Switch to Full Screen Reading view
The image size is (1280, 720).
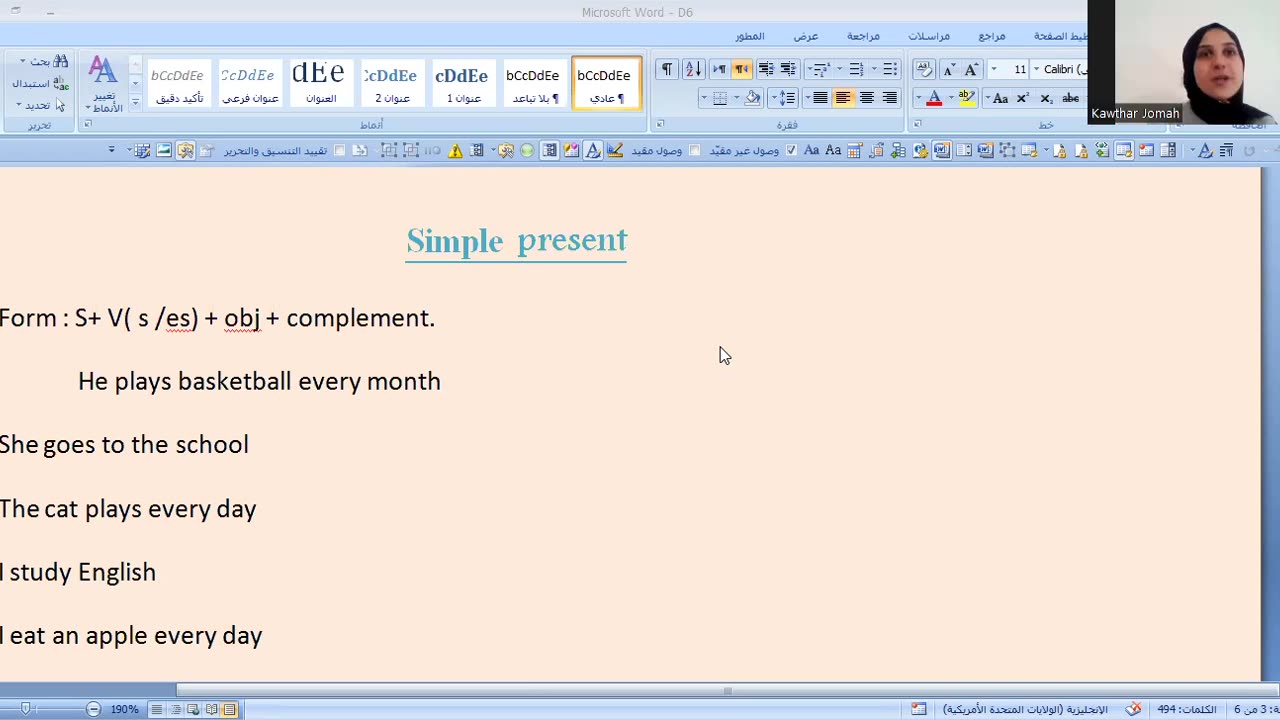[211, 709]
